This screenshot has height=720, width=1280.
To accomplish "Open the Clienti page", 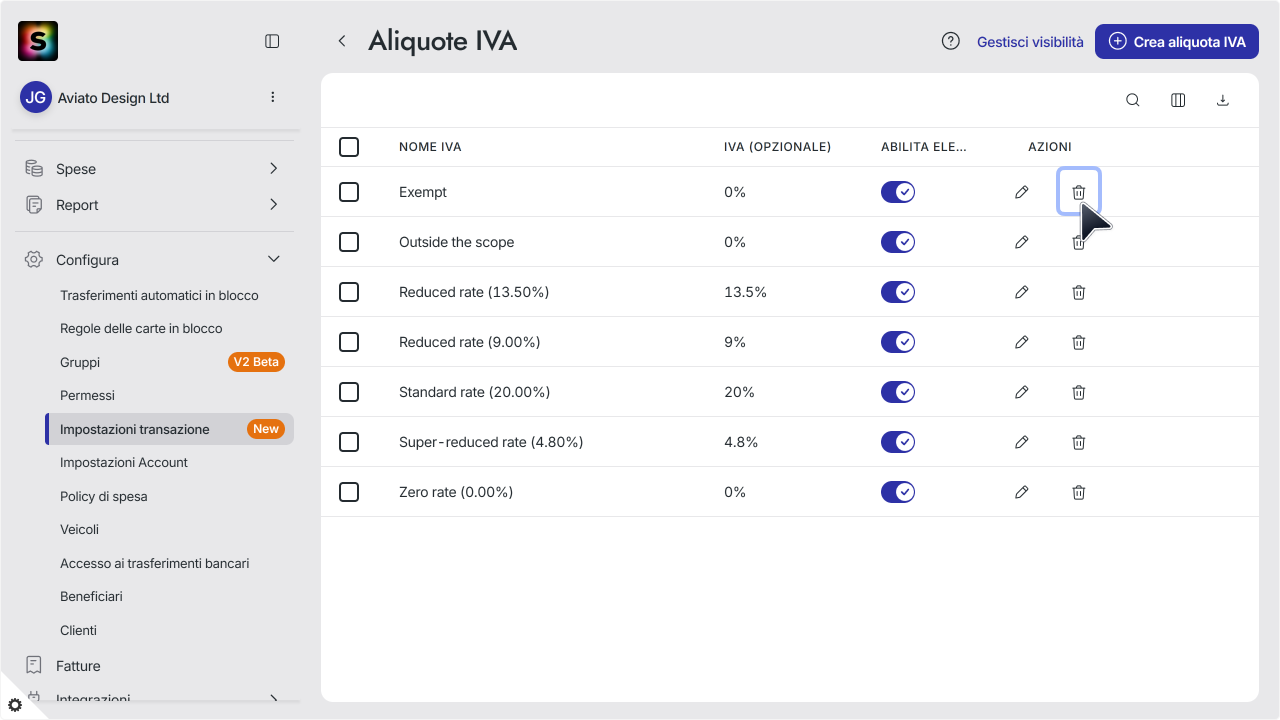I will [78, 630].
